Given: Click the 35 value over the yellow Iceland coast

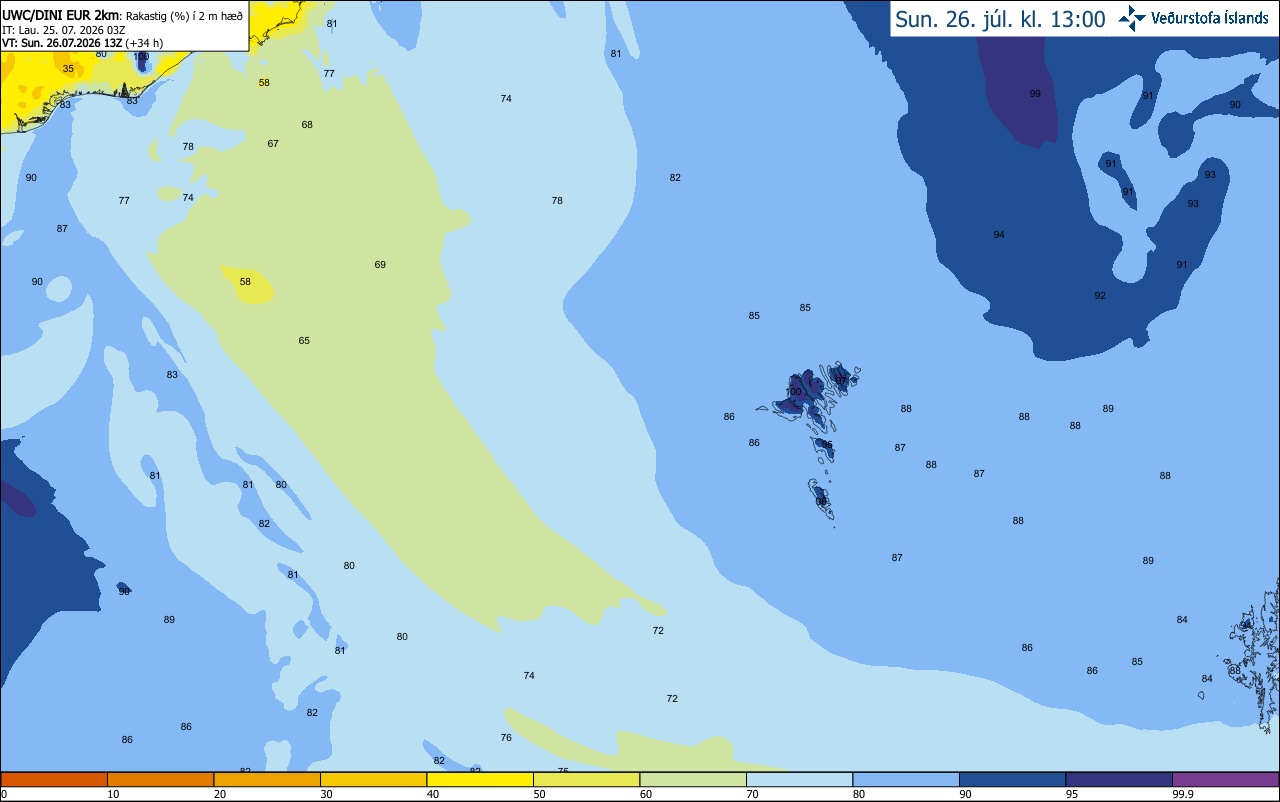Looking at the screenshot, I should coord(68,68).
